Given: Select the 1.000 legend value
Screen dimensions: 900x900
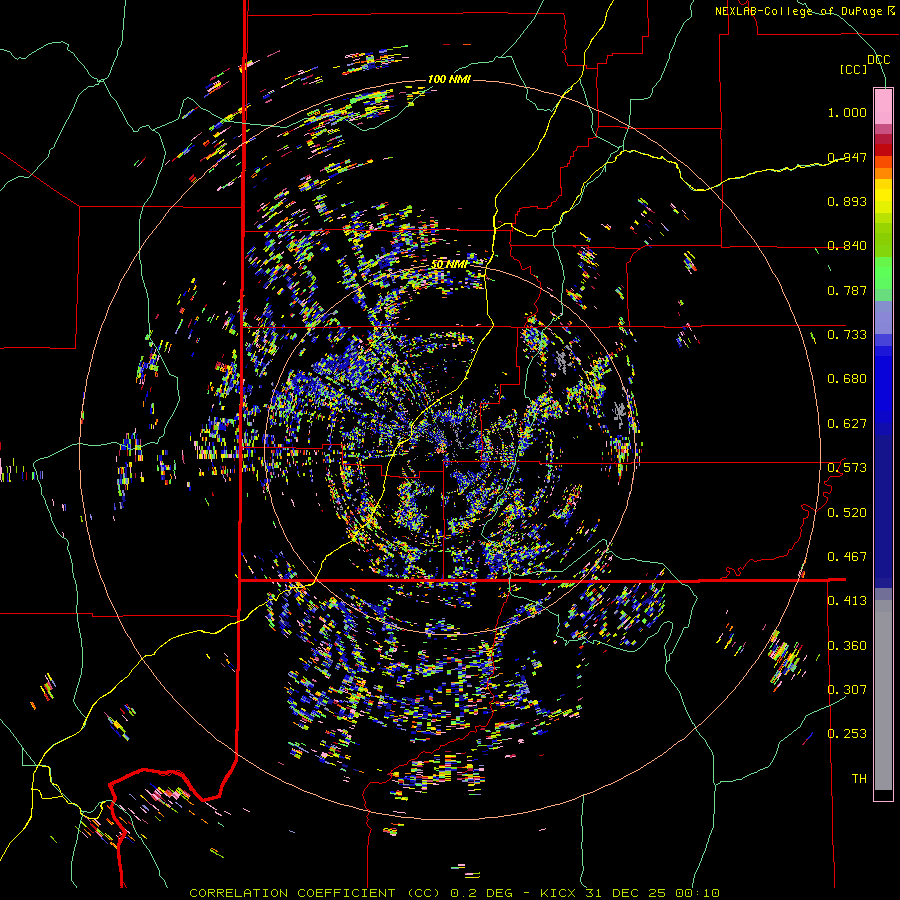Looking at the screenshot, I should pos(847,112).
